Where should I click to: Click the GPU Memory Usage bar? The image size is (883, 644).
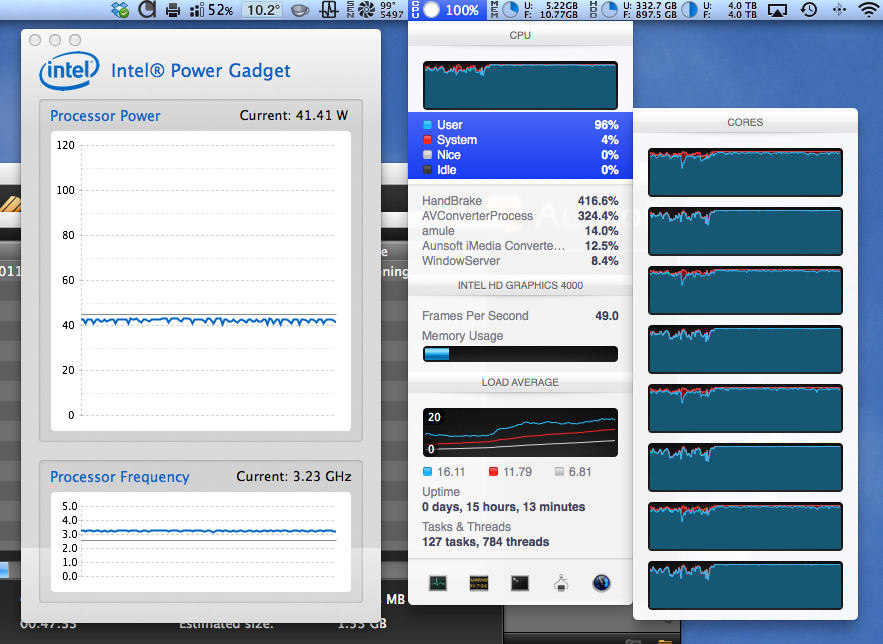[x=520, y=354]
